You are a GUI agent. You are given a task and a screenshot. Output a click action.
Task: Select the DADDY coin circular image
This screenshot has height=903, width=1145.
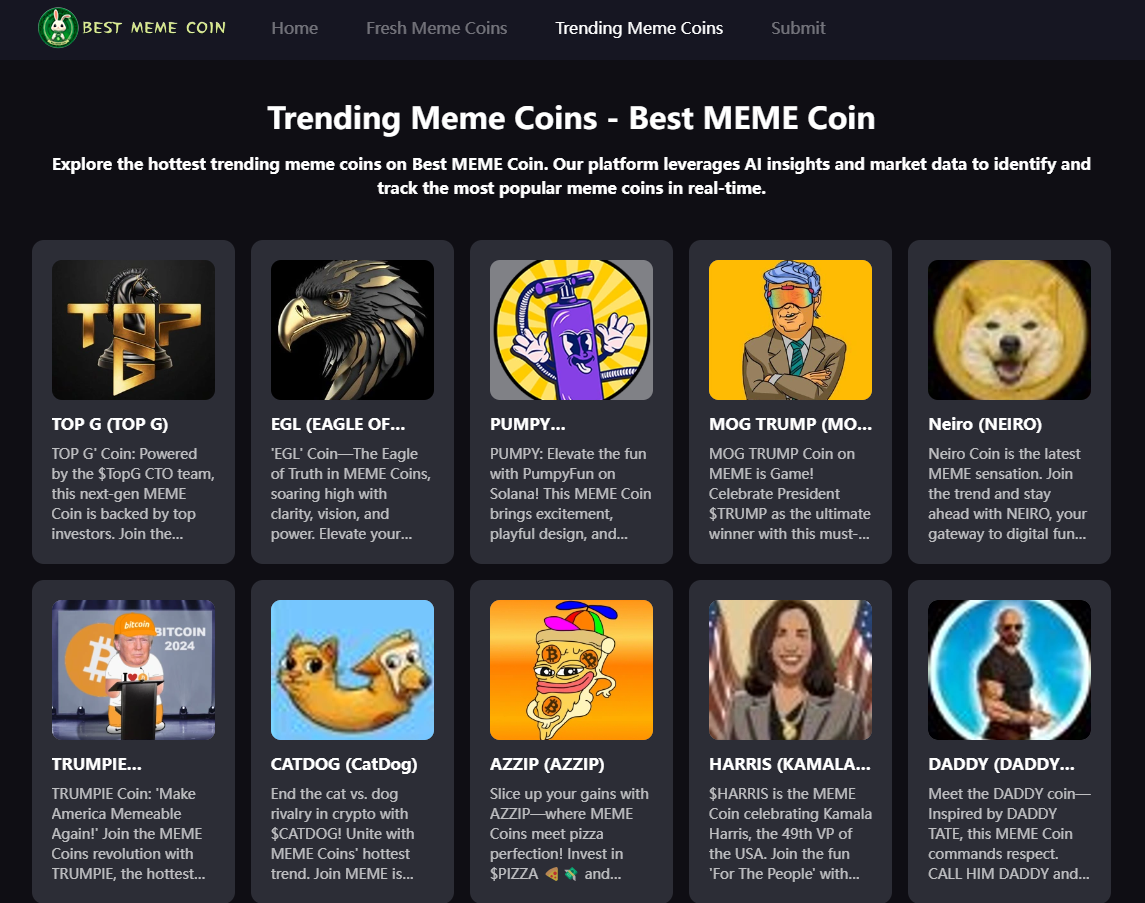tap(1009, 670)
